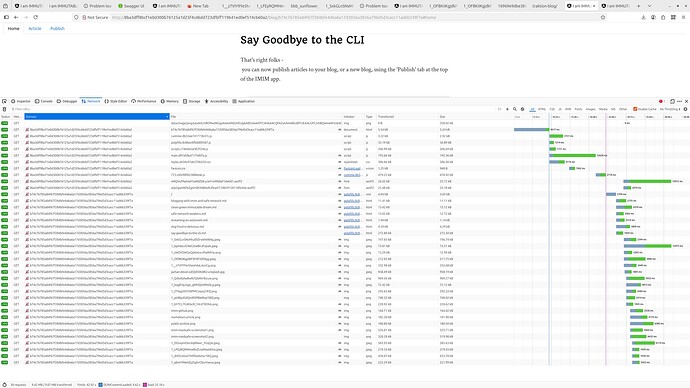Open the Memory devtools tab
Viewport: 690px width, 388px height.
[170, 101]
